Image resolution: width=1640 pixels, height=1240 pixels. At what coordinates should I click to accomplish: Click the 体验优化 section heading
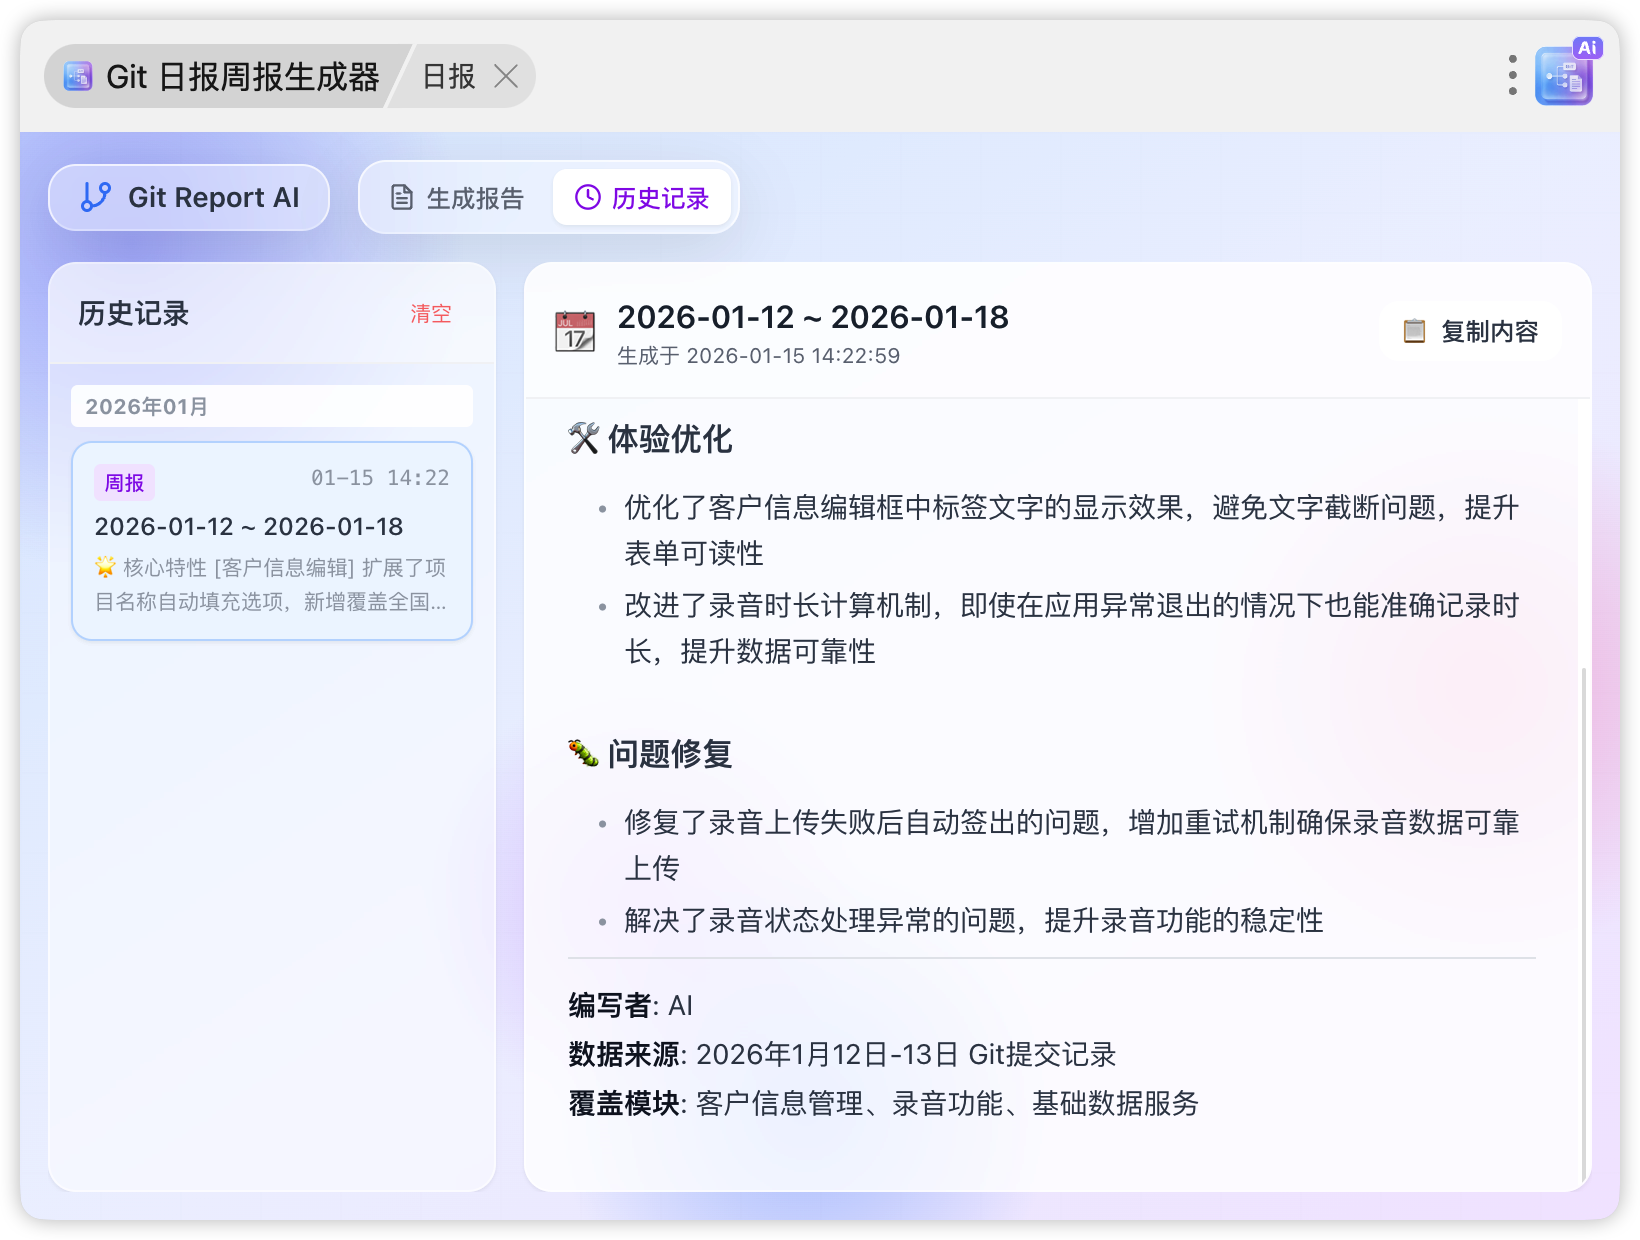(669, 439)
